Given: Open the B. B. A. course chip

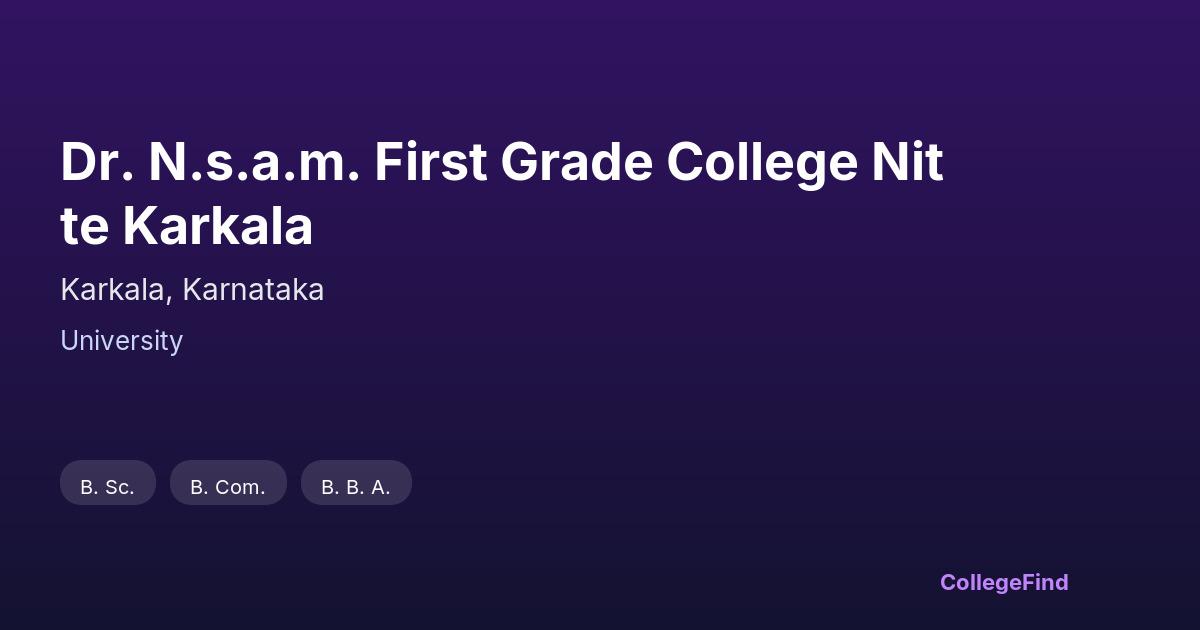Looking at the screenshot, I should [356, 483].
